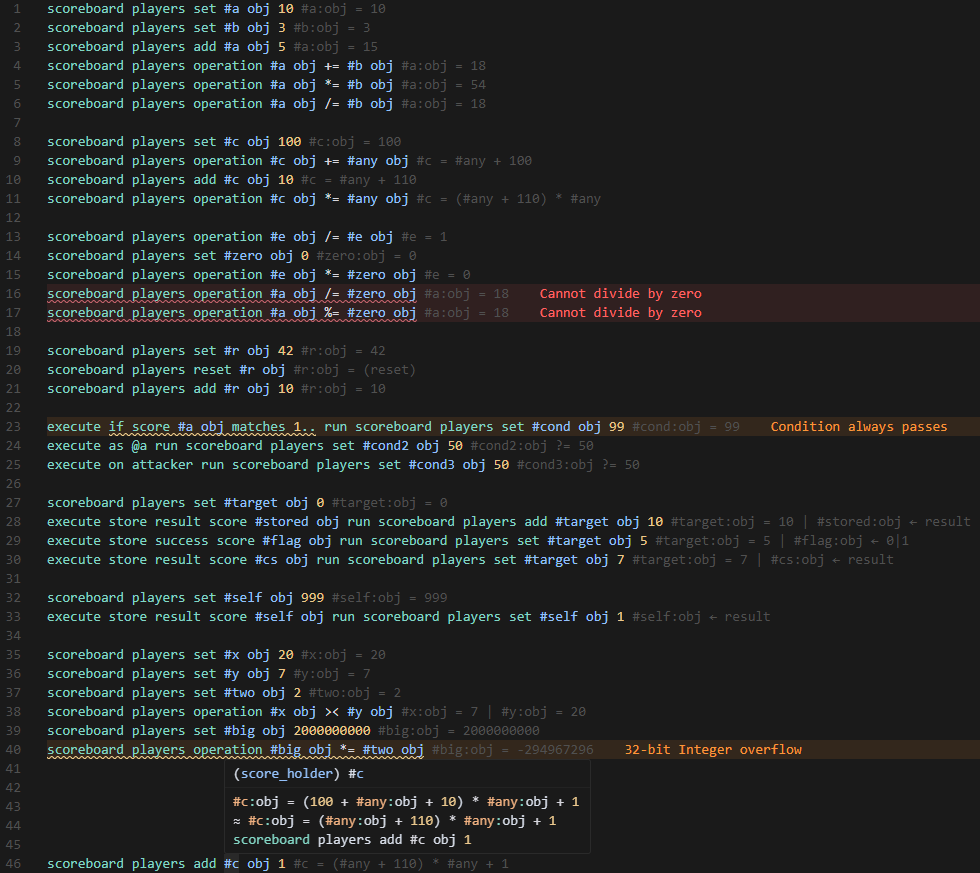Click the inlay hint '#a:obj = 54'
This screenshot has width=980, height=873.
444,84
